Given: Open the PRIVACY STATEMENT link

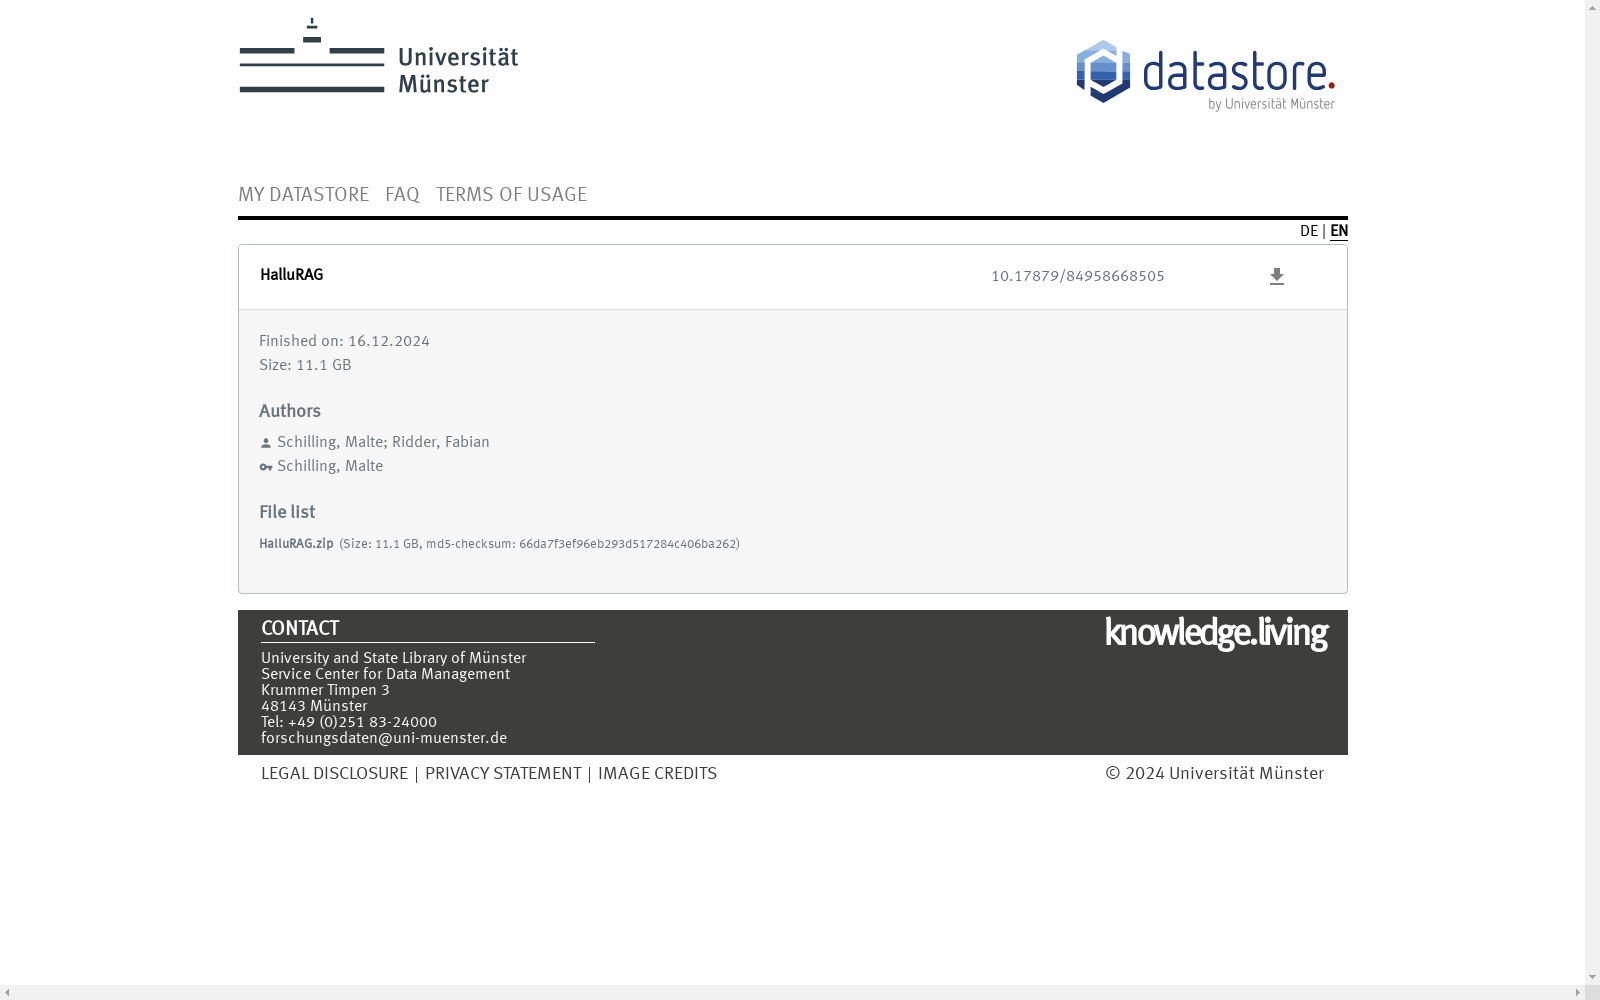Looking at the screenshot, I should tap(503, 774).
